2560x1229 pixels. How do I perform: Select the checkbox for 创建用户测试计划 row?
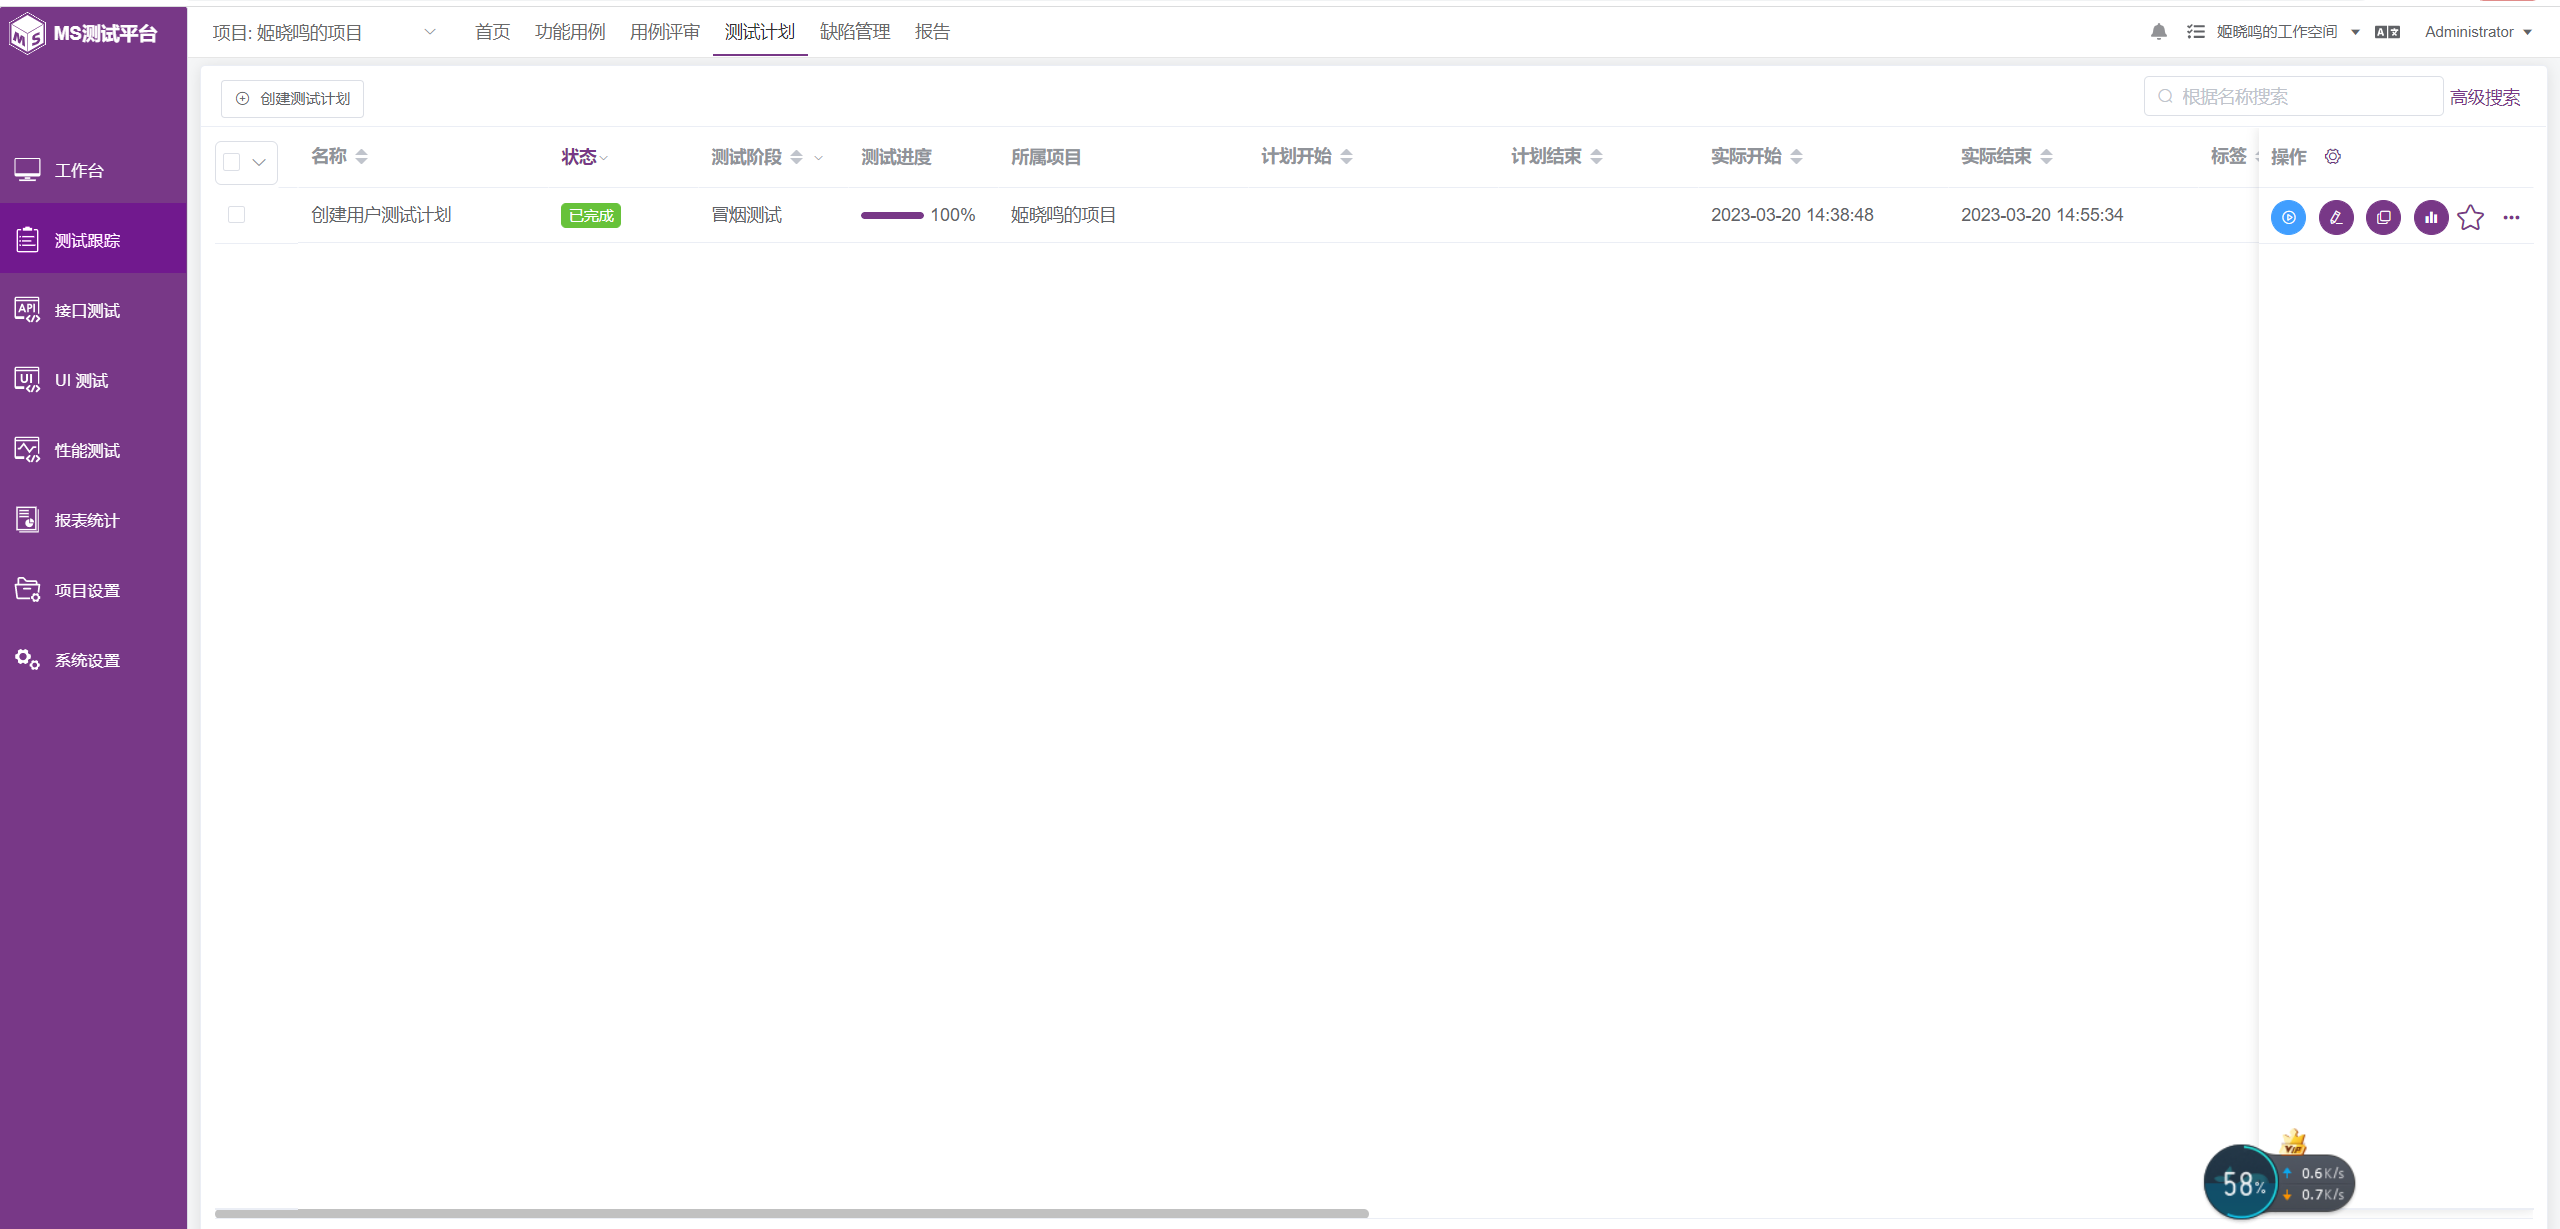click(236, 214)
